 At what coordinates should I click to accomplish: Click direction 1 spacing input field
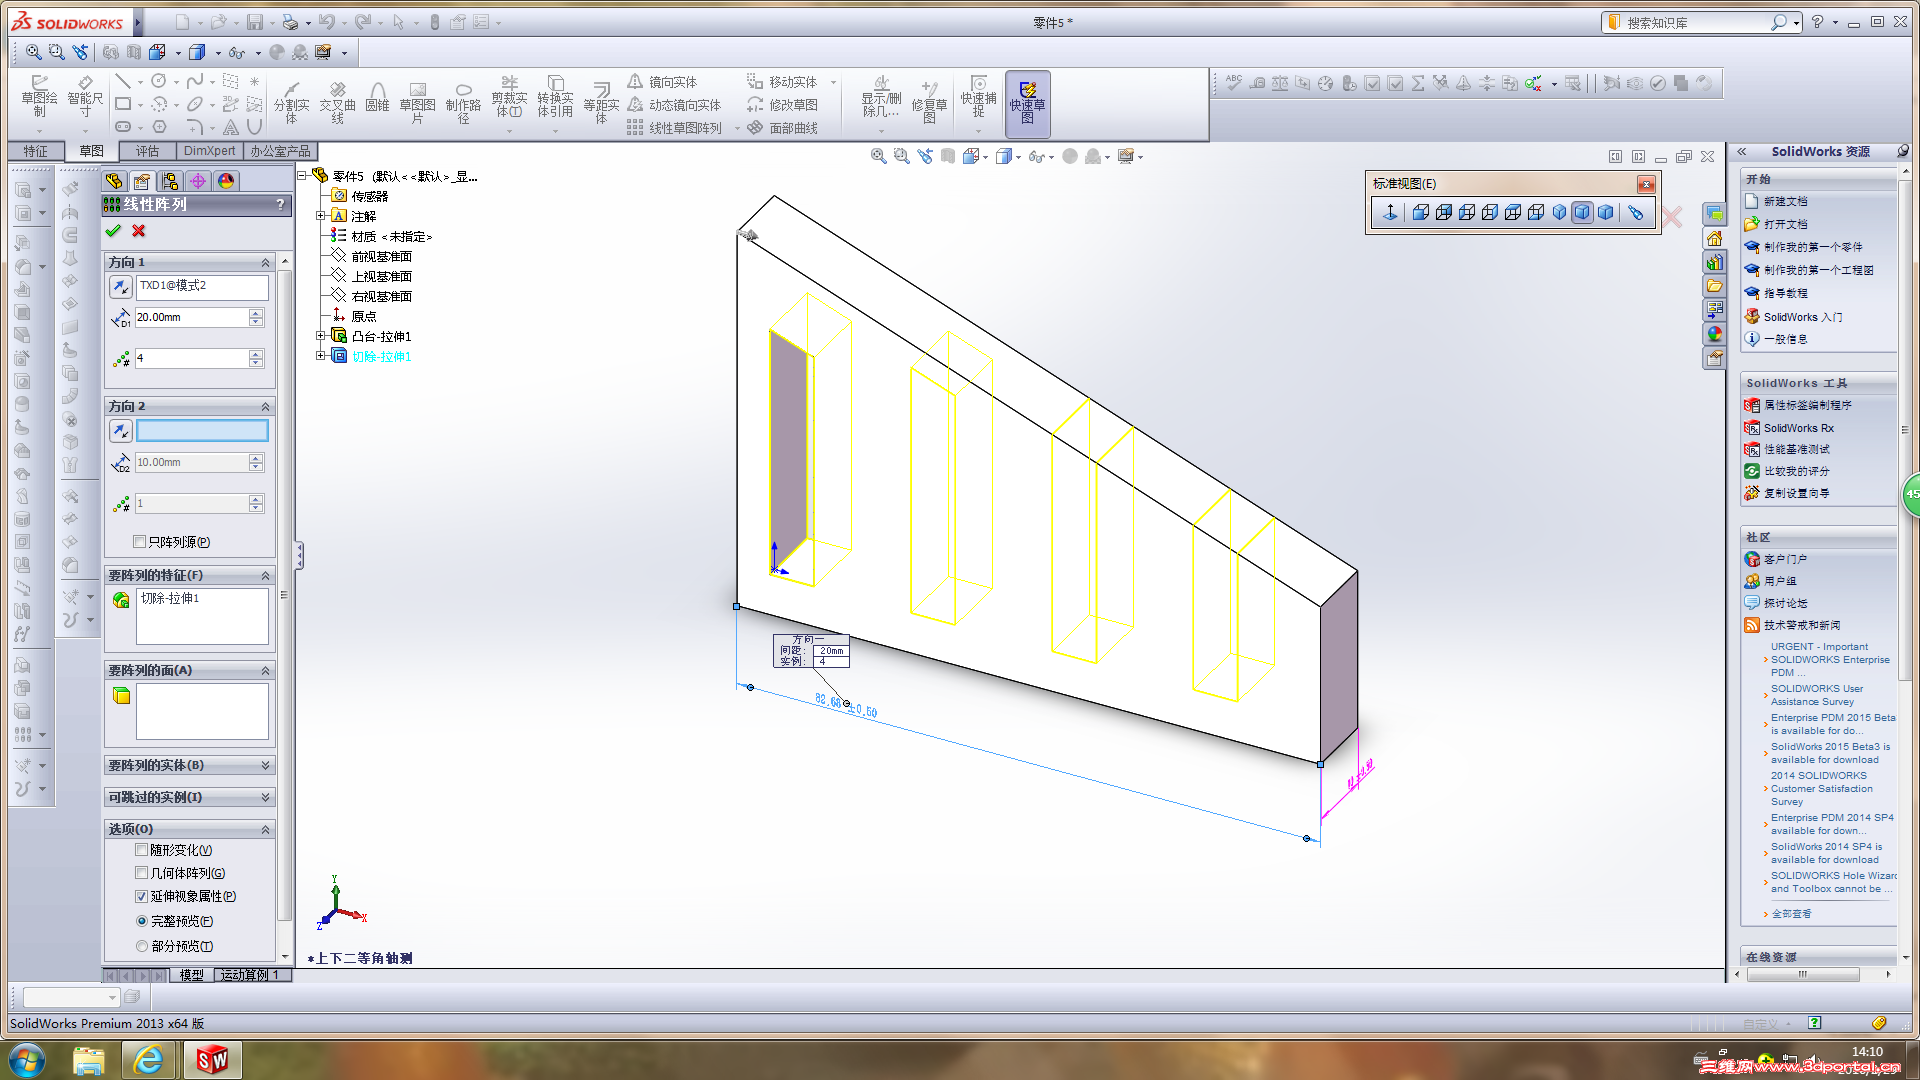[190, 317]
